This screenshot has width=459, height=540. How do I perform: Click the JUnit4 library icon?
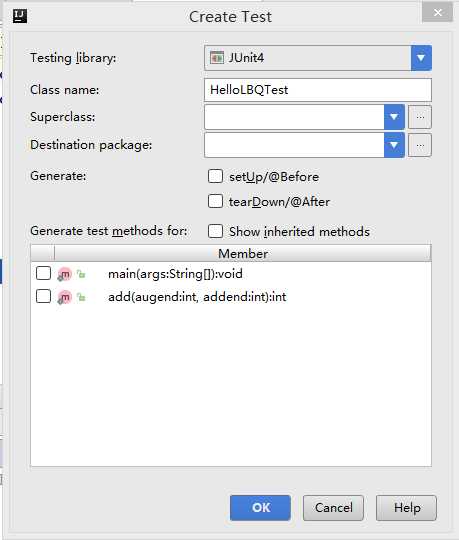click(217, 58)
